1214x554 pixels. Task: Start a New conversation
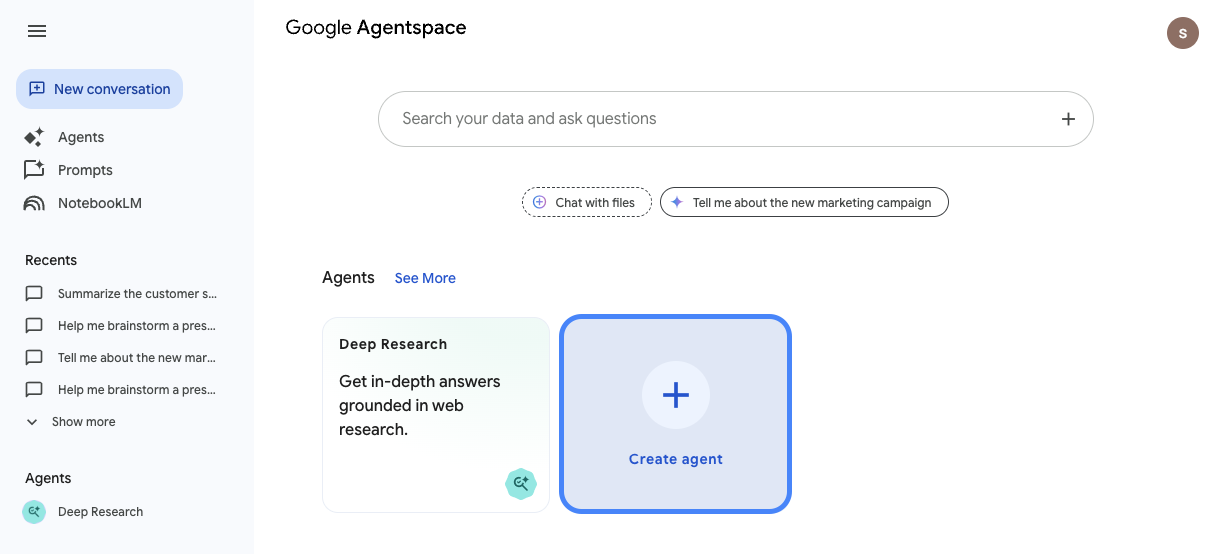[99, 89]
